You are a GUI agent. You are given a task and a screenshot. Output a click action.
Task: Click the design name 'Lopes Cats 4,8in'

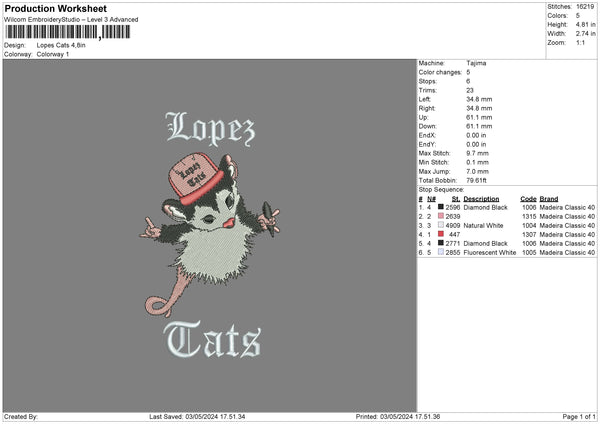coord(61,45)
